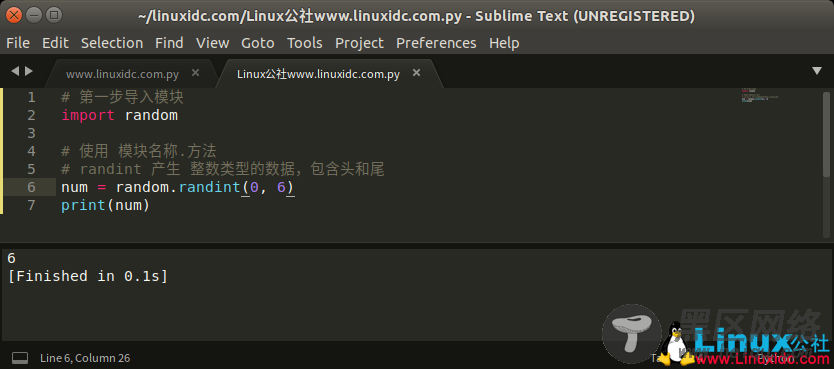Screen dimensions: 834x369
Task: Go to previous tab with left arrow
Action: (14, 71)
